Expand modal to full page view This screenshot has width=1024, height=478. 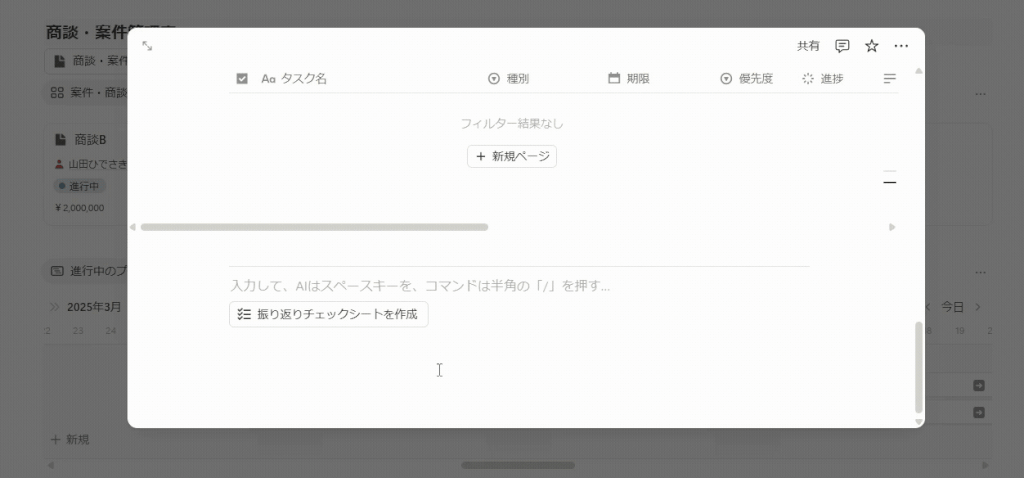click(x=147, y=46)
